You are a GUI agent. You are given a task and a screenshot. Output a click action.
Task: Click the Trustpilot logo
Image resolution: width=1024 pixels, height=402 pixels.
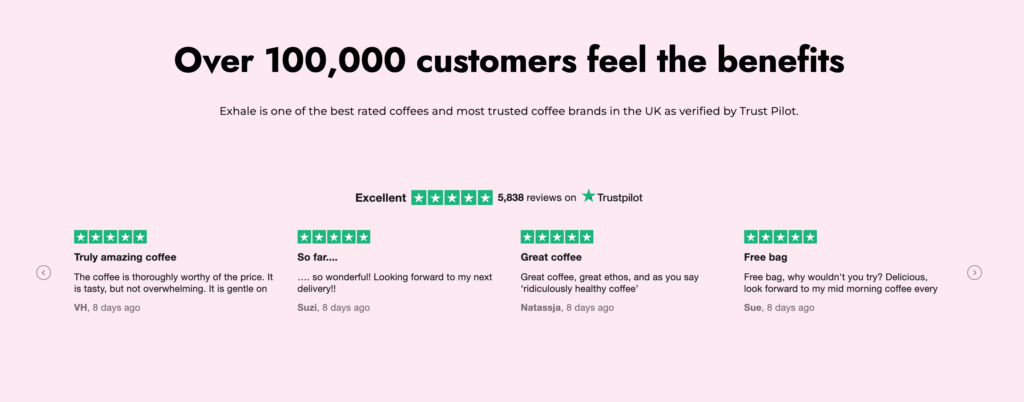coord(612,197)
